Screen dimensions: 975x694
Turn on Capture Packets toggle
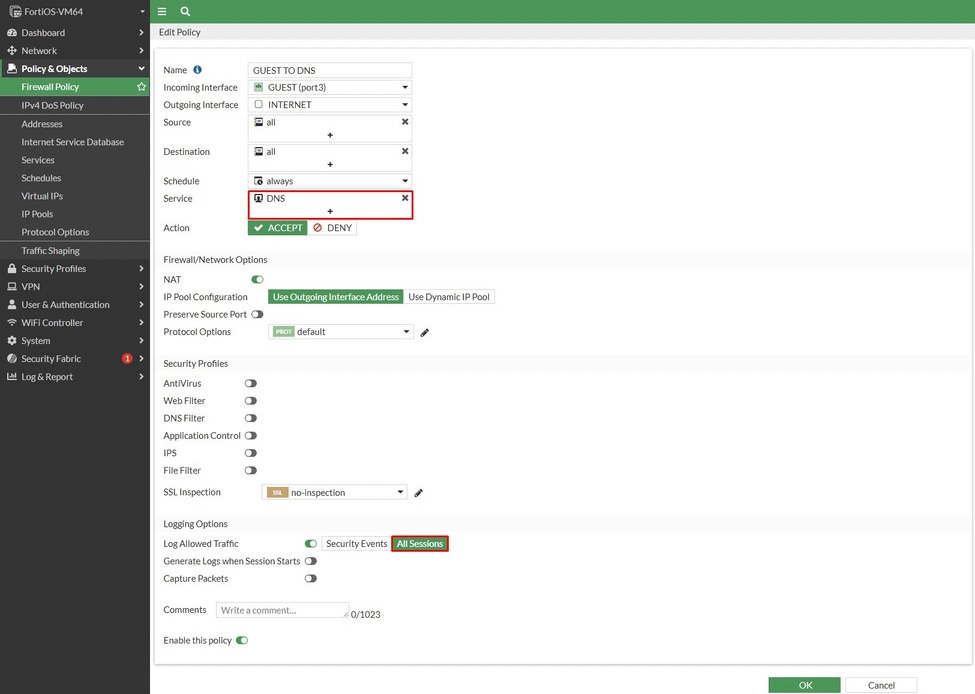(310, 578)
